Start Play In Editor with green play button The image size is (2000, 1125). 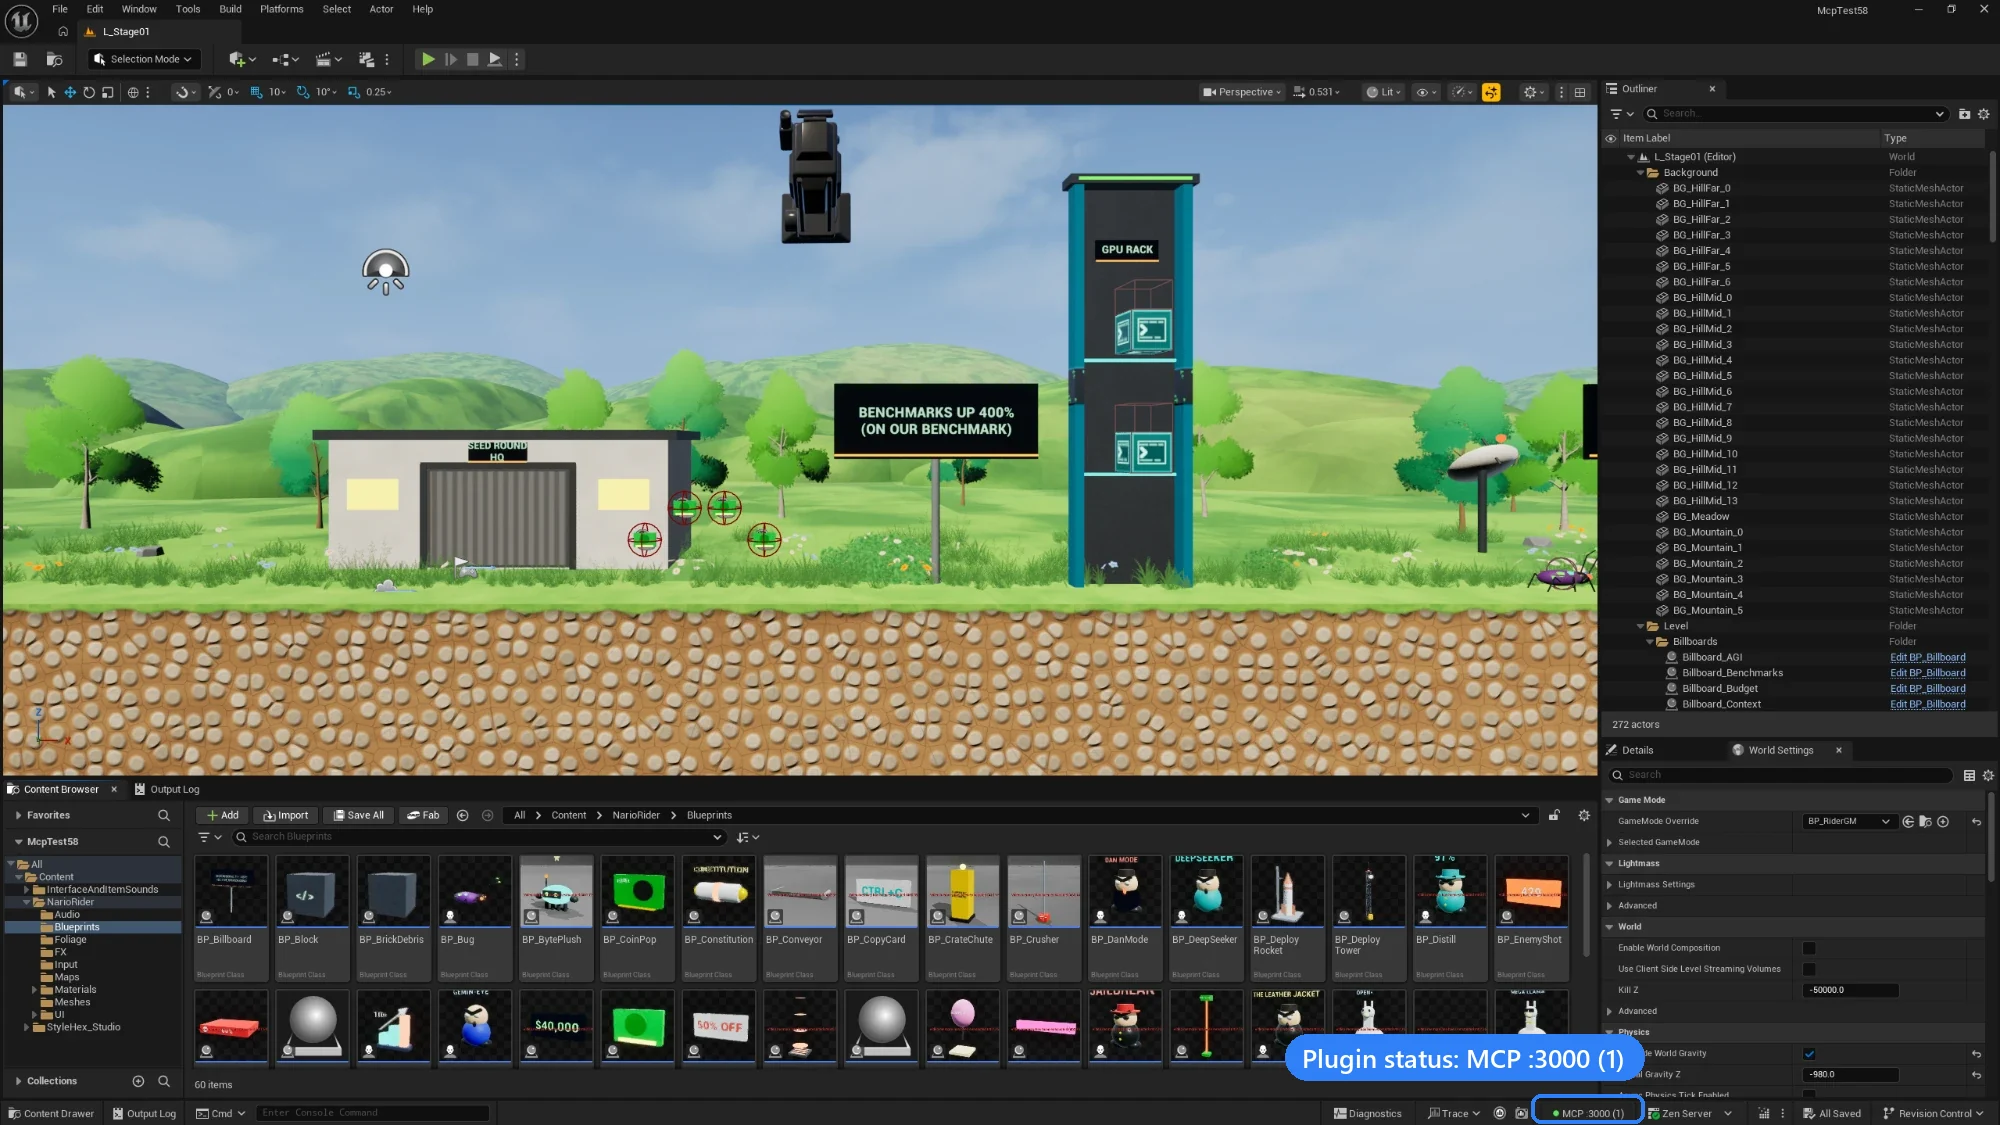click(x=427, y=59)
